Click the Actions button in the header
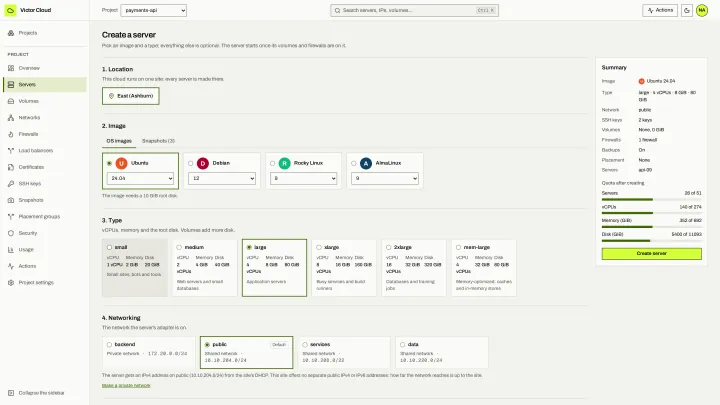The width and height of the screenshot is (720, 405). pyautogui.click(x=660, y=10)
